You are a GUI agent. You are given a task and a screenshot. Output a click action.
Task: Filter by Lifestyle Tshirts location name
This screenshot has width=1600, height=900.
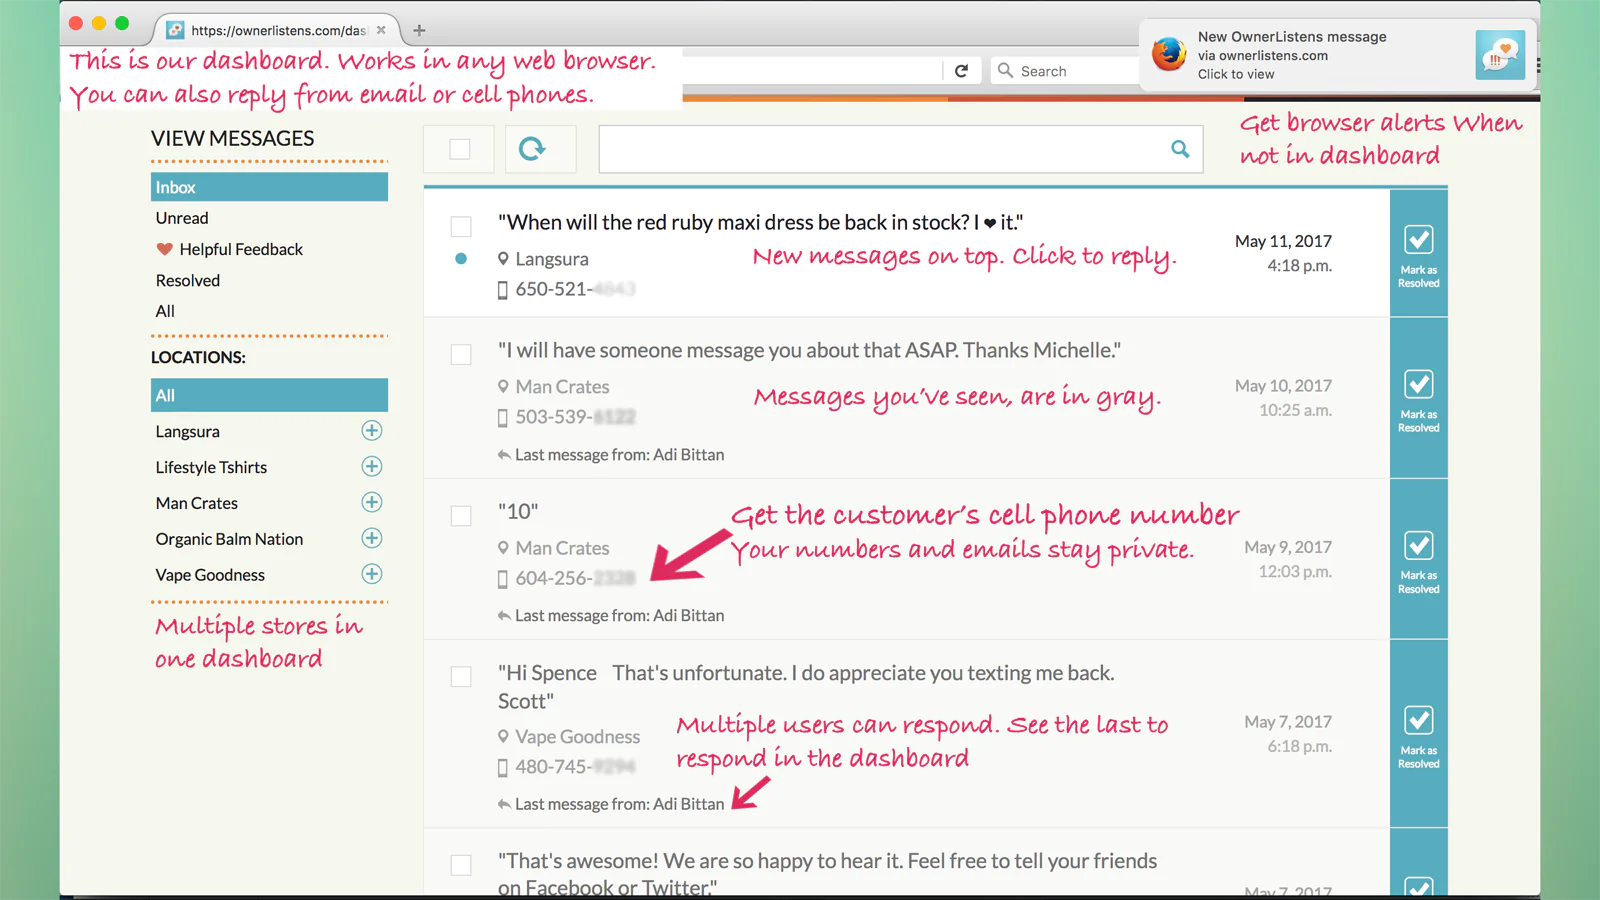point(211,467)
